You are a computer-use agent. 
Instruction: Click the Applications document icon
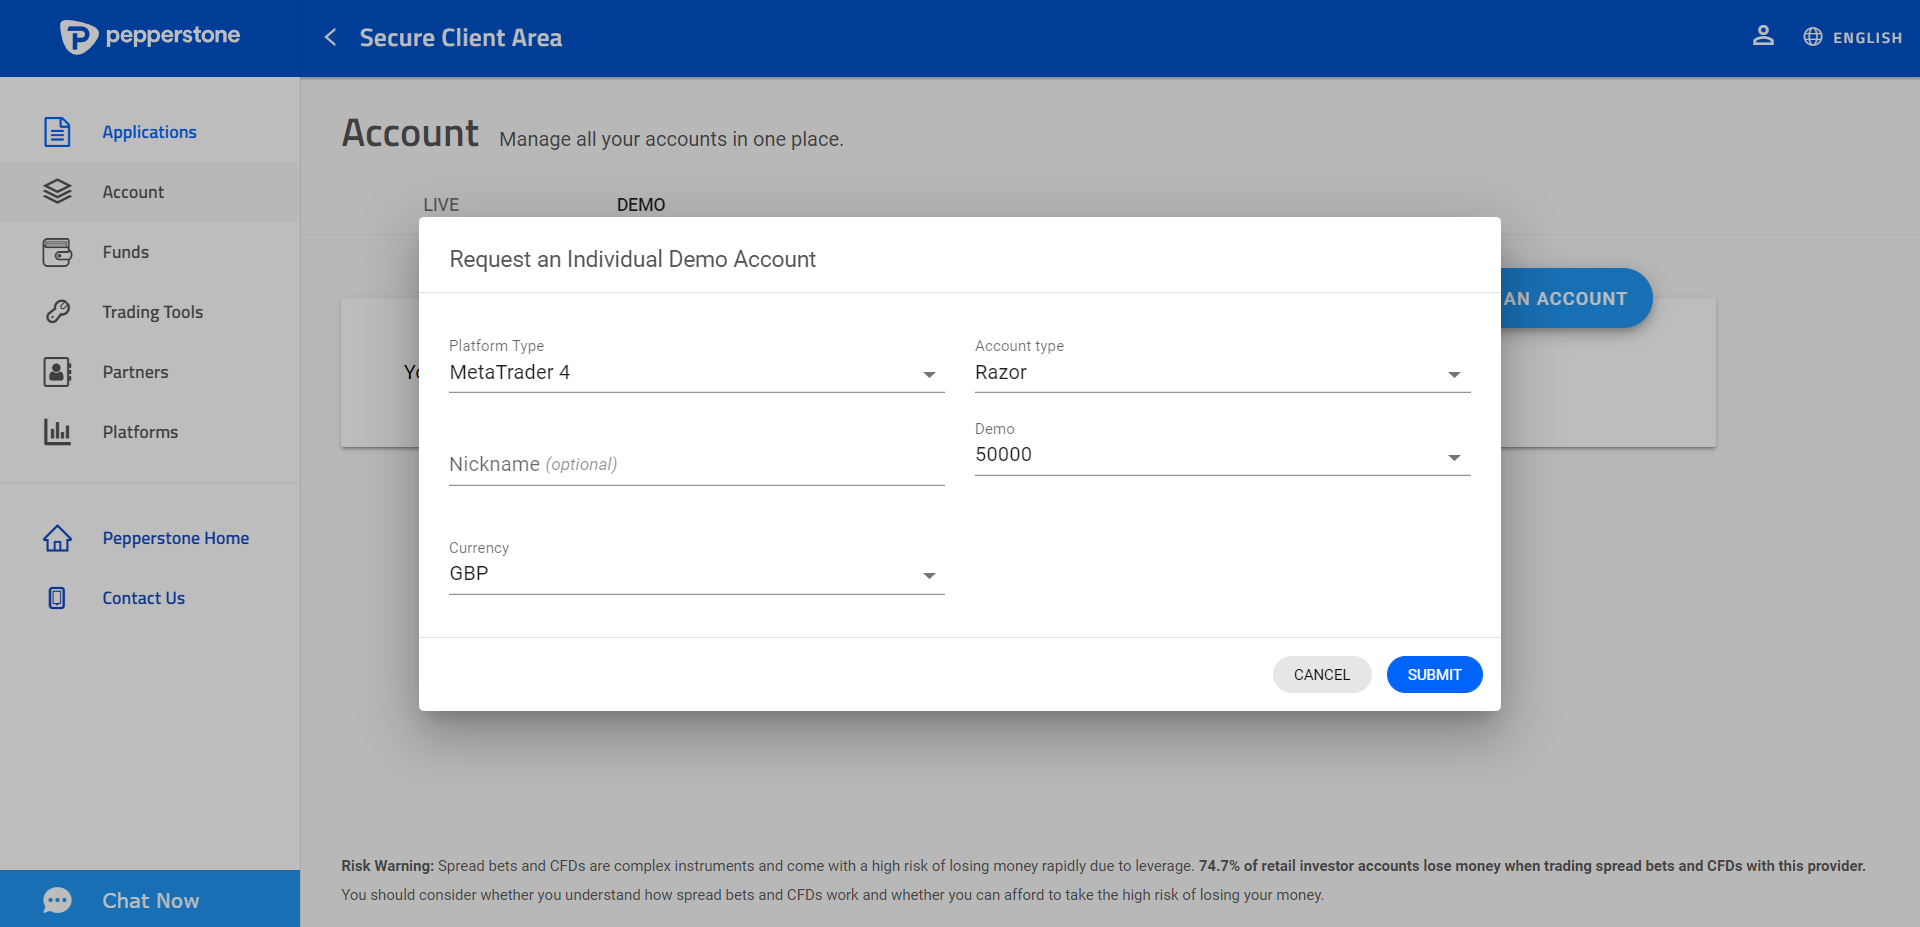pyautogui.click(x=57, y=132)
